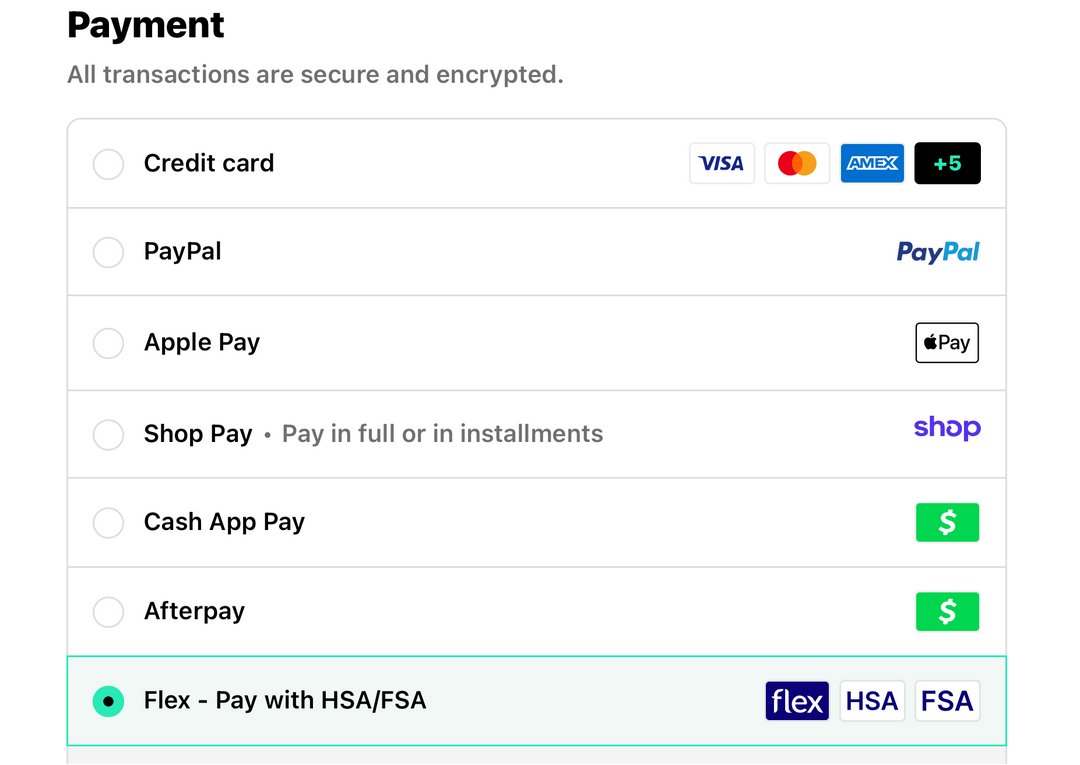Select the Apple Pay payment option

108,343
